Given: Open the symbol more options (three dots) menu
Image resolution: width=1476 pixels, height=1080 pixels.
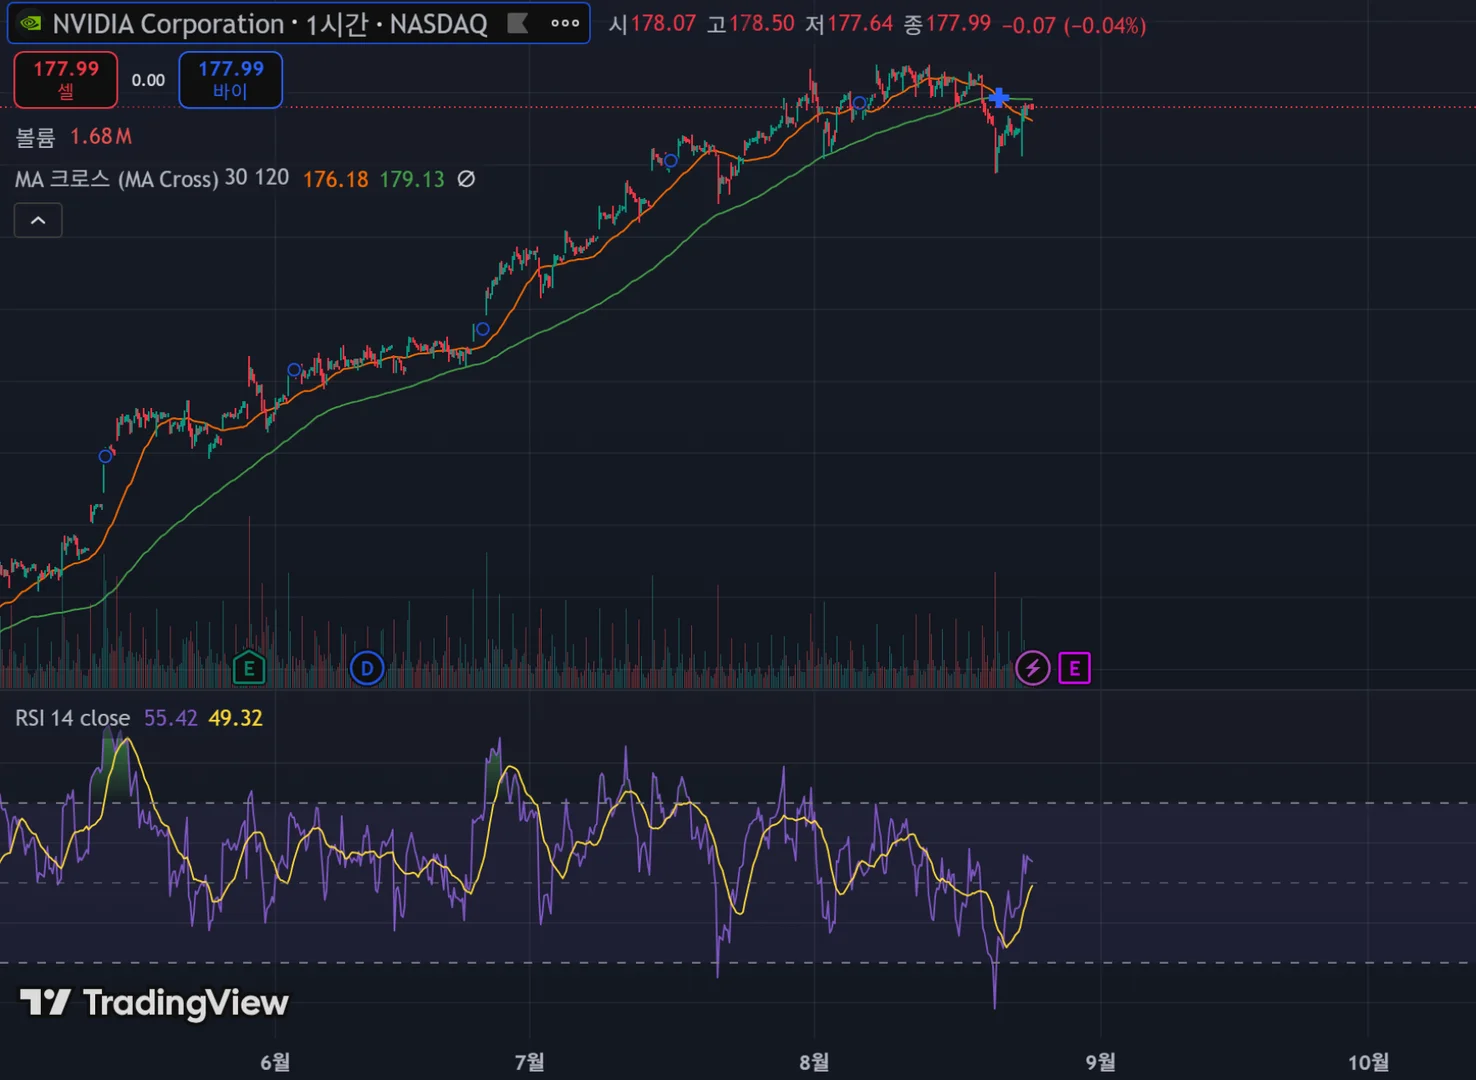Looking at the screenshot, I should 565,23.
